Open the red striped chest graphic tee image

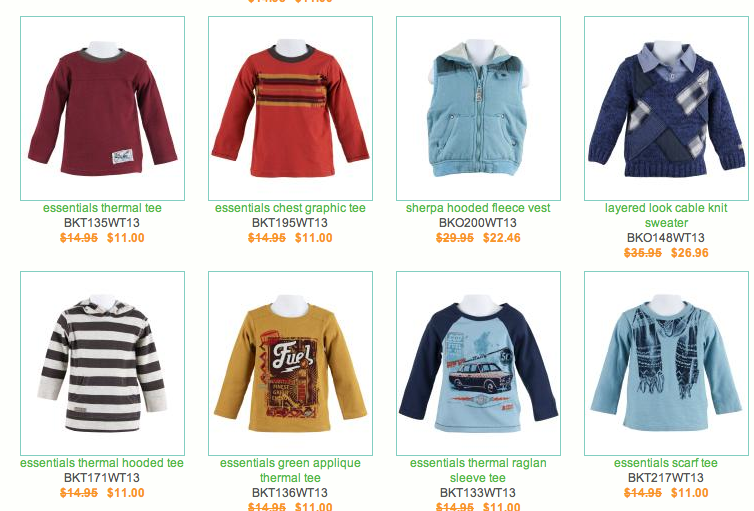290,109
